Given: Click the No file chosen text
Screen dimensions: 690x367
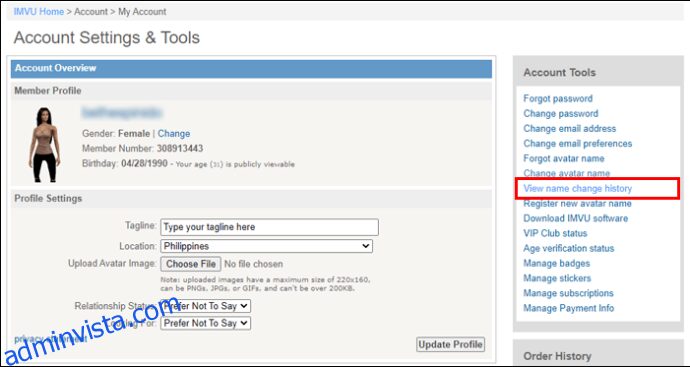Looking at the screenshot, I should (x=253, y=264).
